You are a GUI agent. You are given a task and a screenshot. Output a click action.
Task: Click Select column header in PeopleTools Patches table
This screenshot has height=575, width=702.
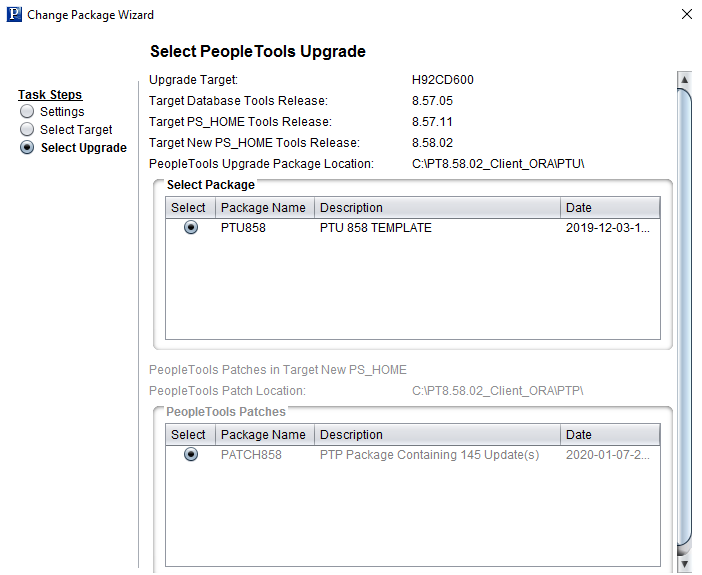pos(190,435)
